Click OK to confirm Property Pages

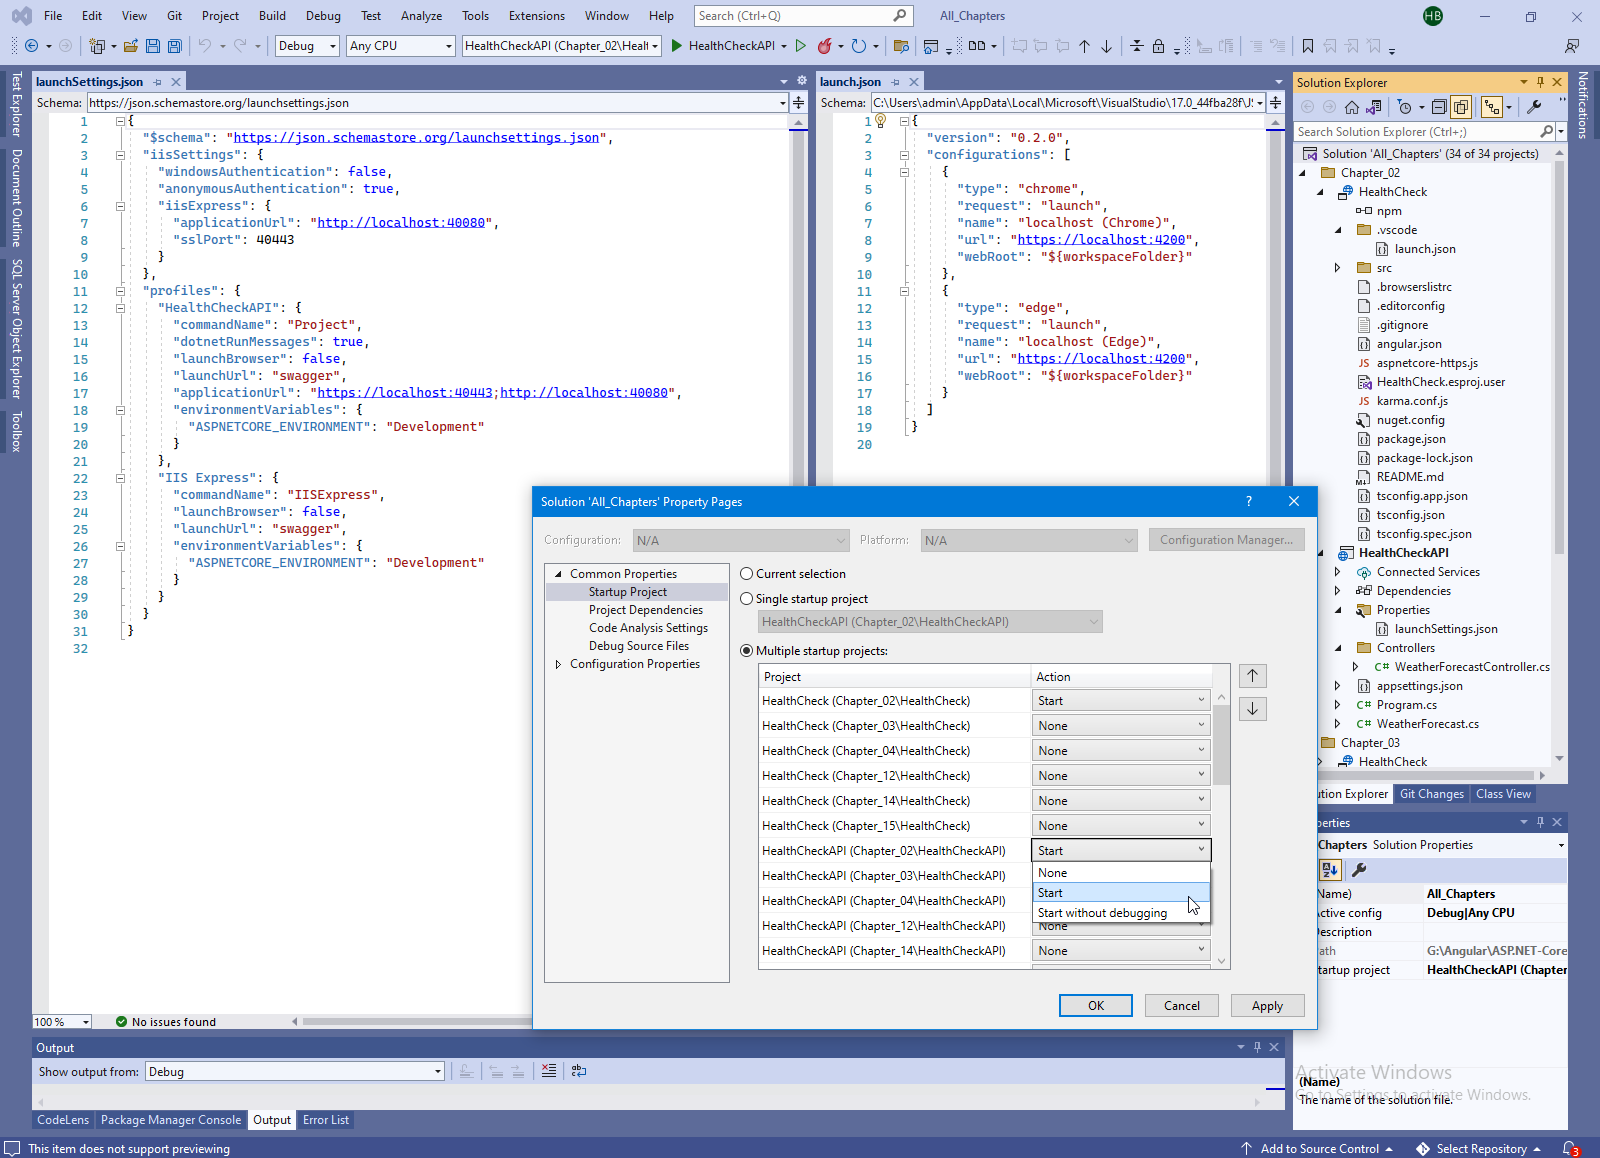[x=1095, y=1006]
